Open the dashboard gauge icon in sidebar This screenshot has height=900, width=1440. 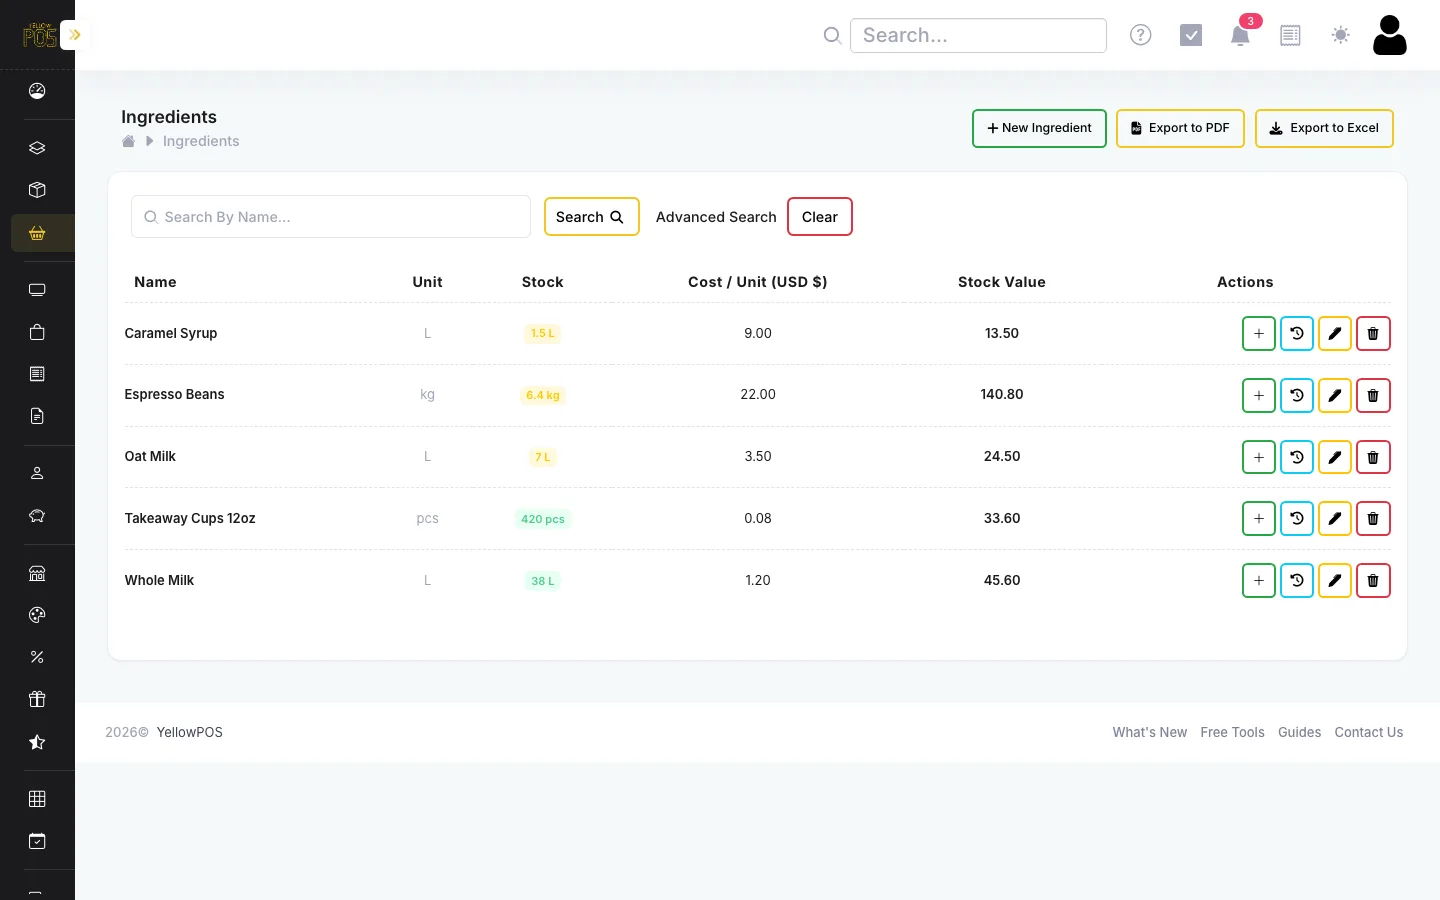tap(37, 91)
